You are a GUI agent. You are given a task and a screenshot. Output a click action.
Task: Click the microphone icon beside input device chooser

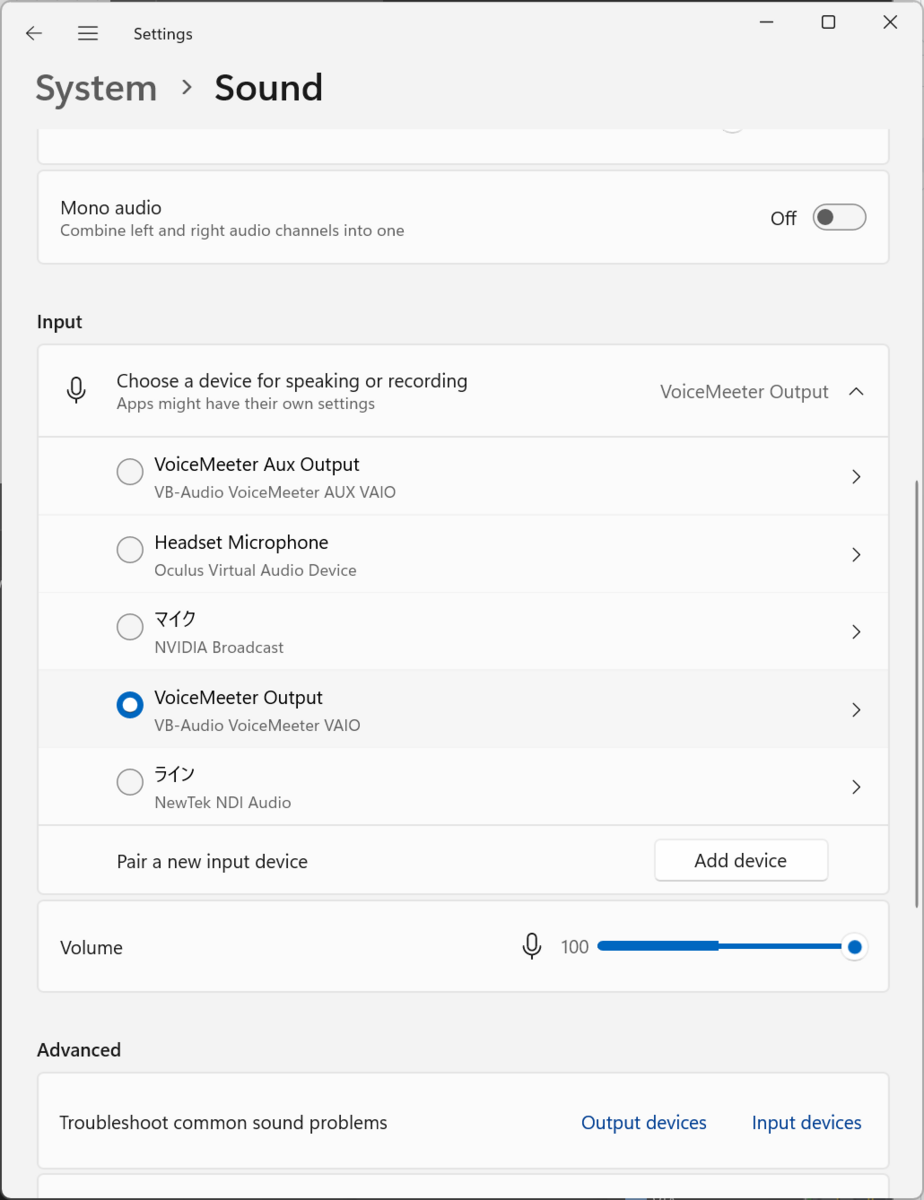pos(76,391)
